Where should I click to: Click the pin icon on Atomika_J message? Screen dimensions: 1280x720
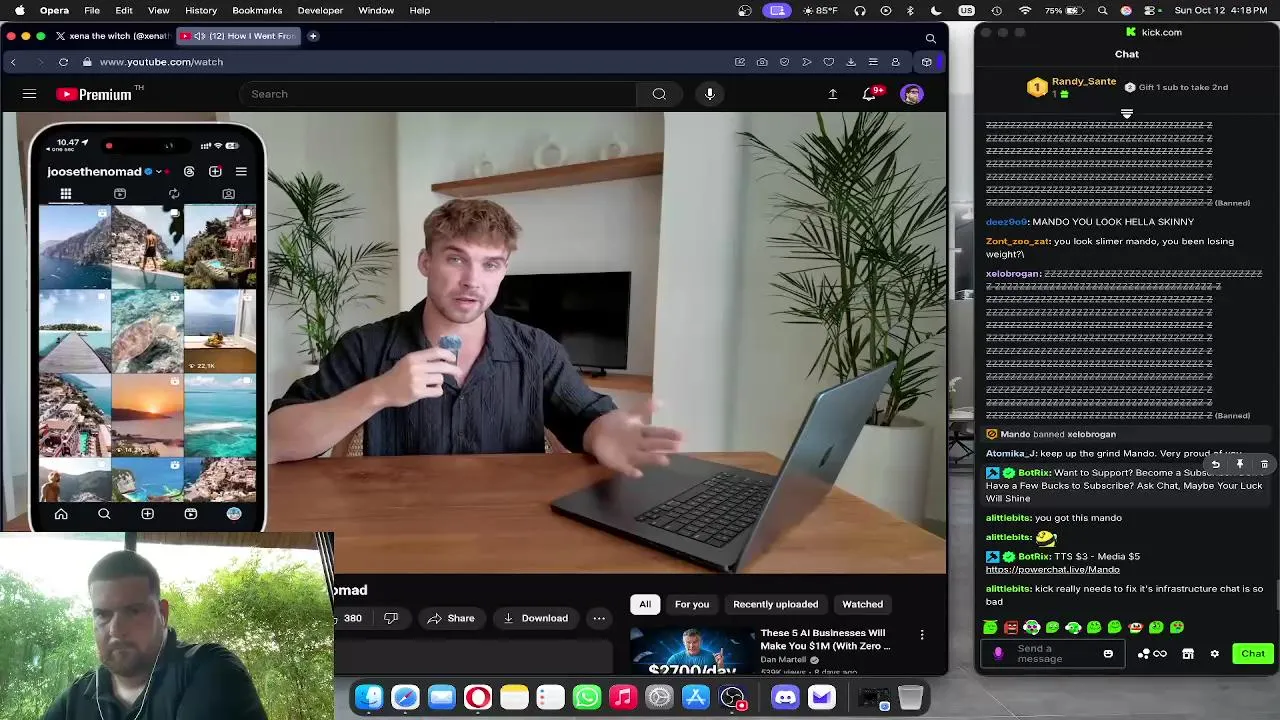[x=1240, y=464]
